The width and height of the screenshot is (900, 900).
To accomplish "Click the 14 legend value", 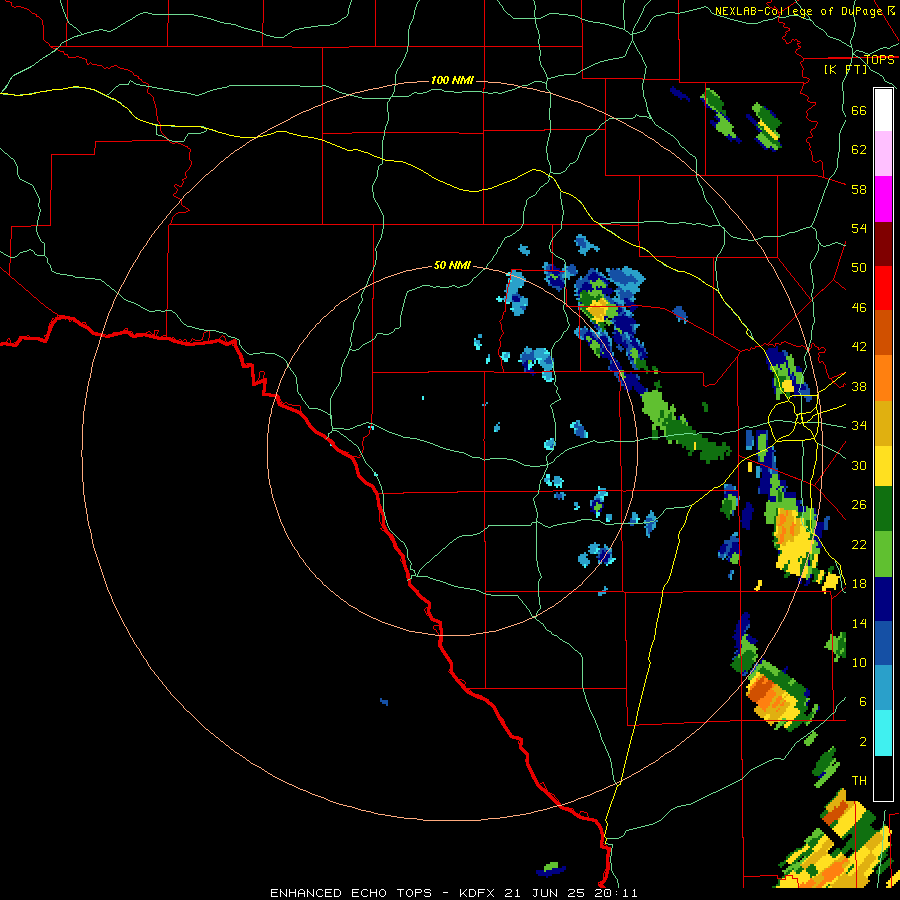I will (x=859, y=623).
